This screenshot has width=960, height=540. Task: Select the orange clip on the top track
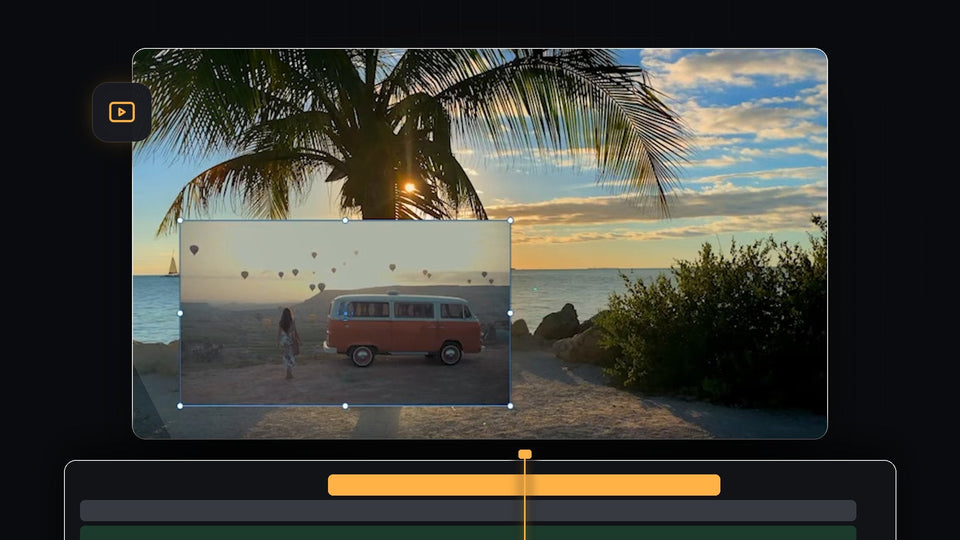click(524, 485)
